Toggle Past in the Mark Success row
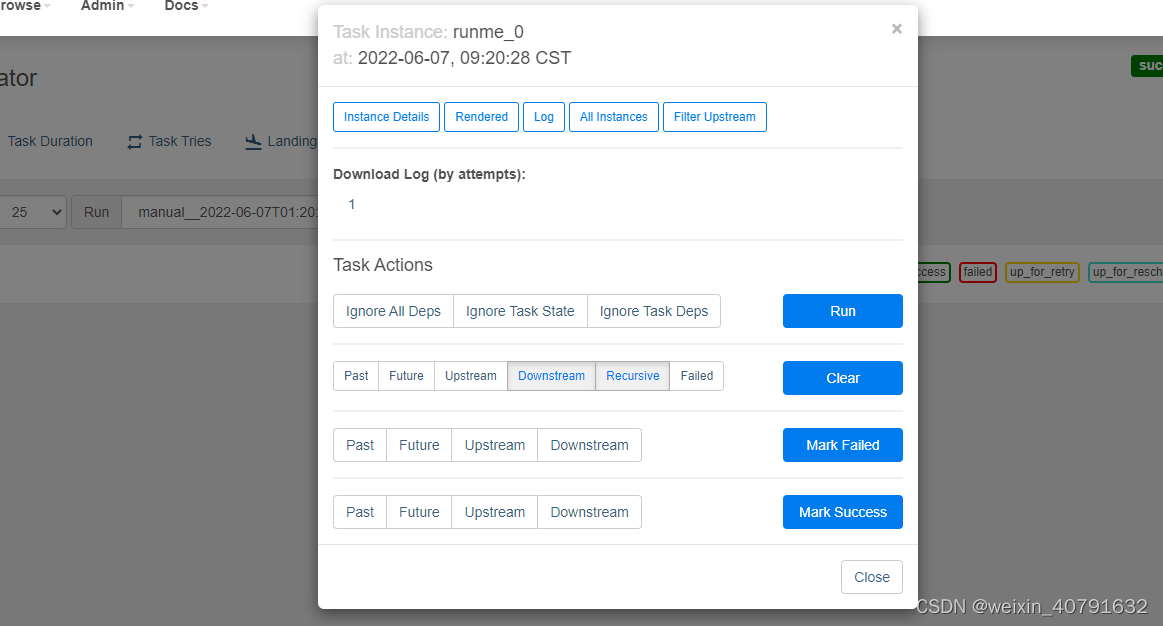This screenshot has width=1163, height=626. 360,512
